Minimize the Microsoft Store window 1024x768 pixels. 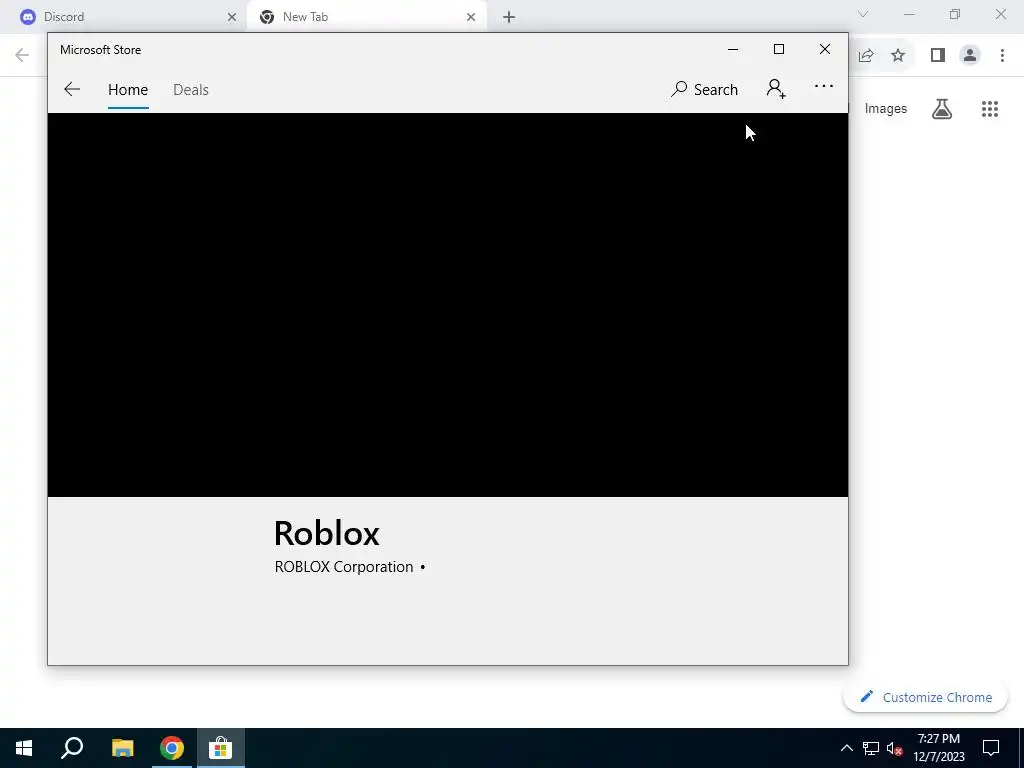tap(733, 50)
